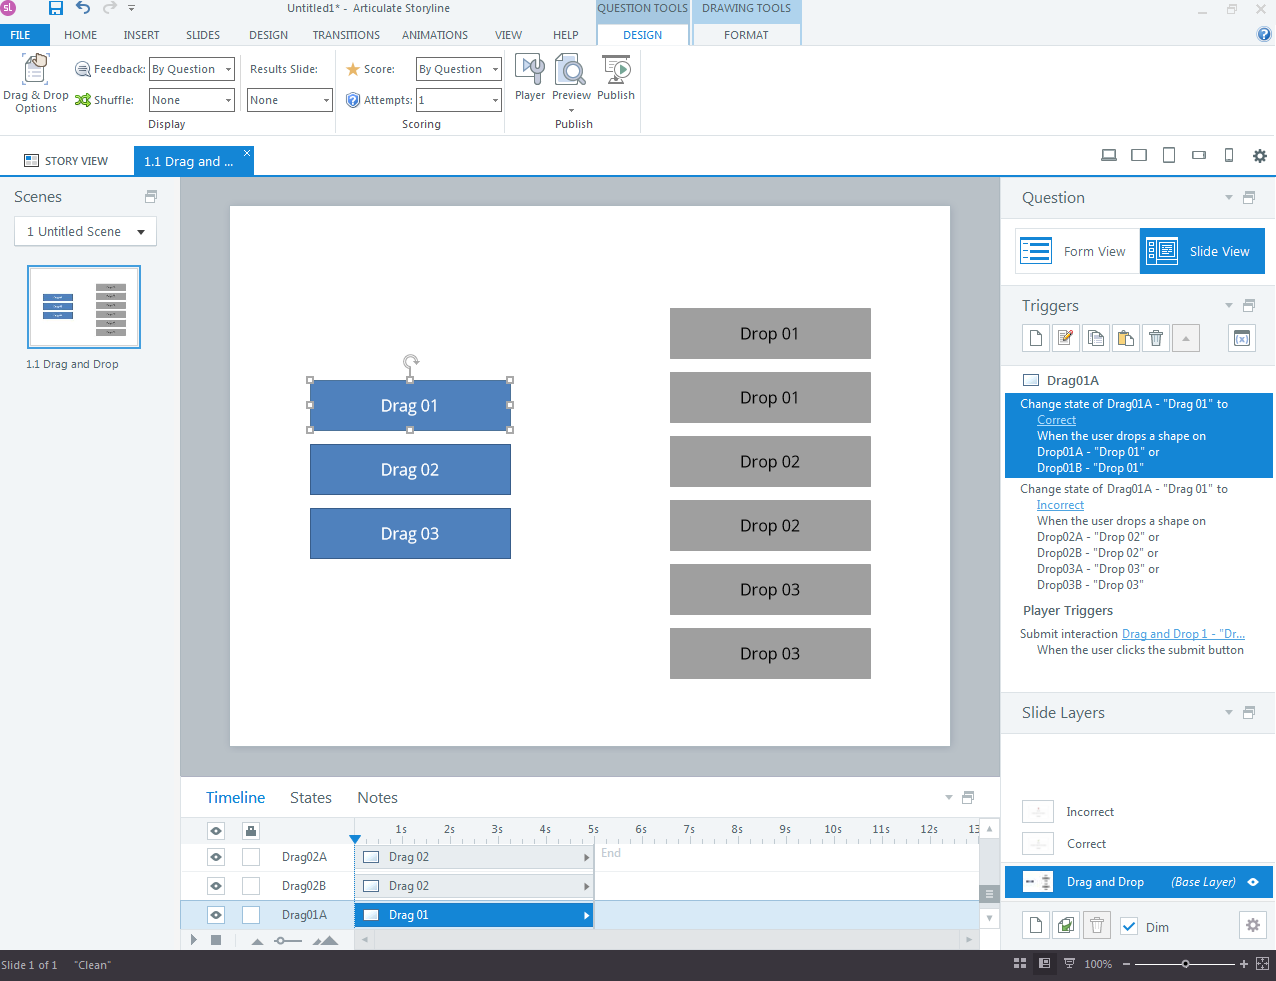
Task: Select the Drag and Drop slide thumbnail
Action: 84,307
